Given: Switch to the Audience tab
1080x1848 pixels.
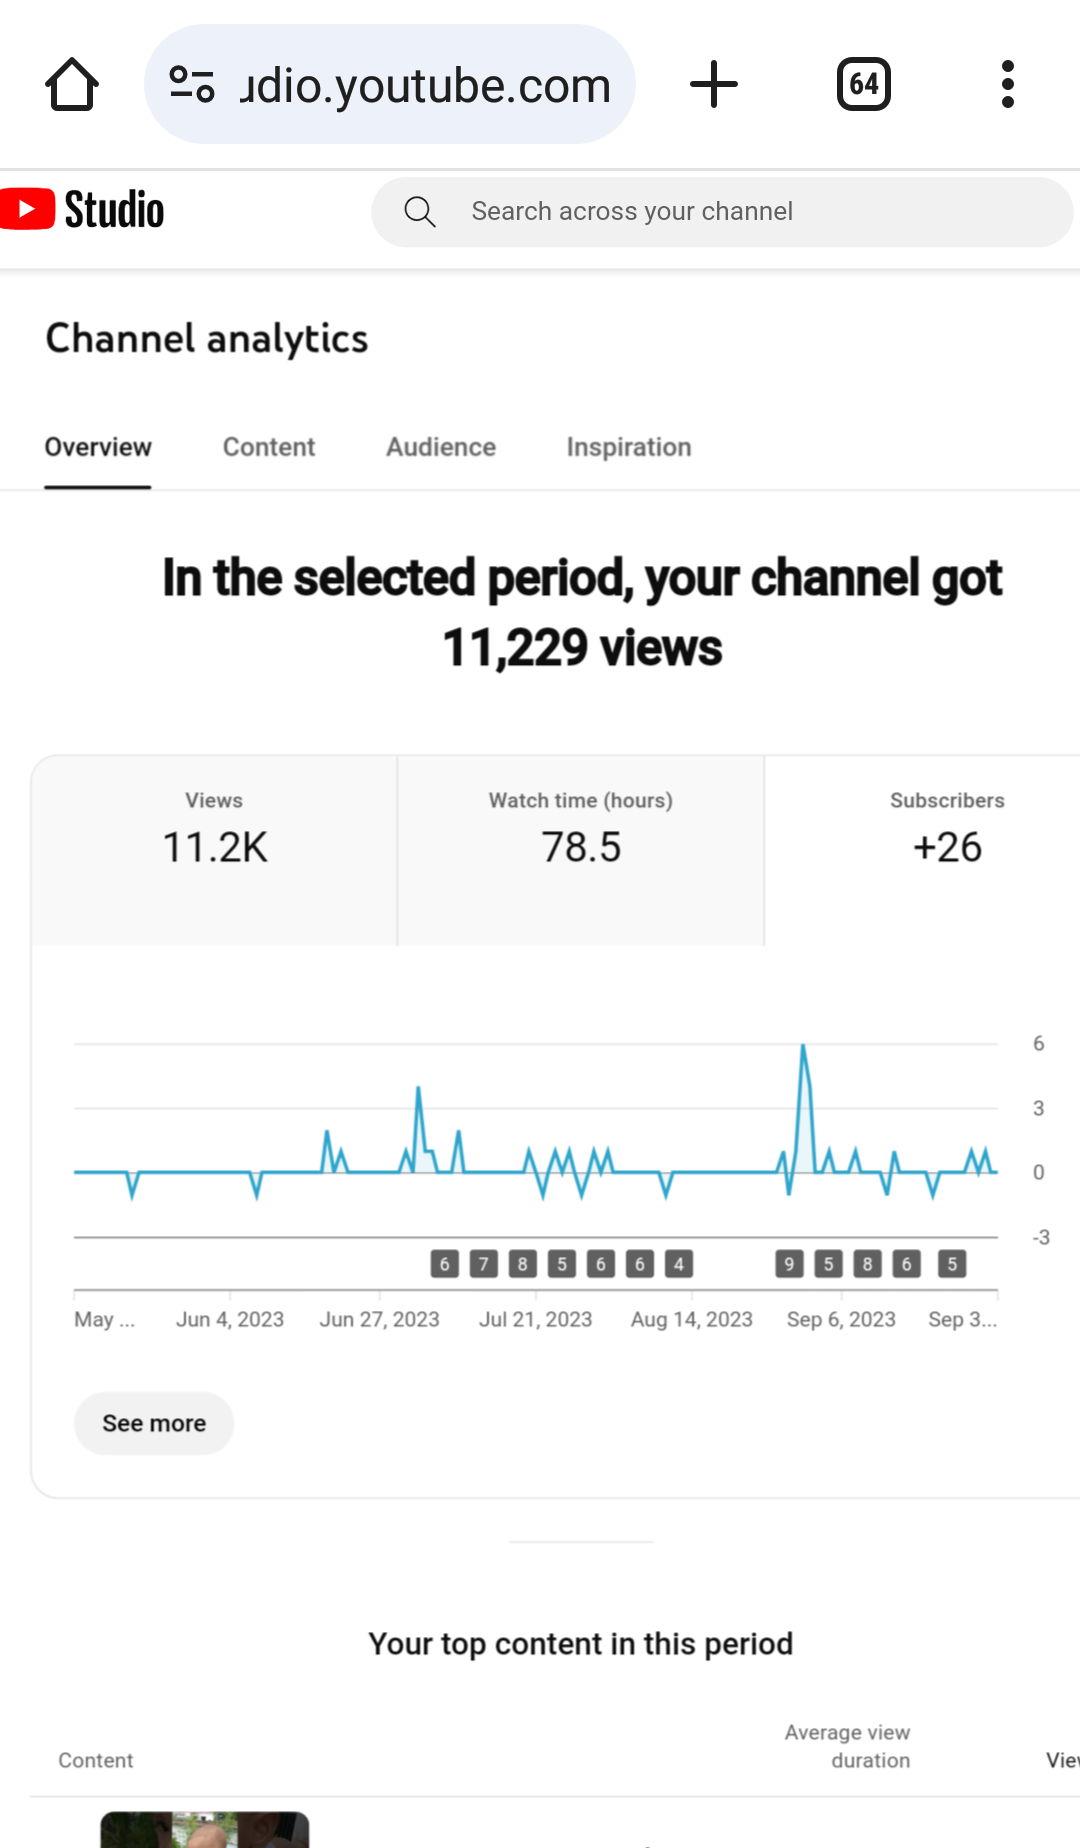Looking at the screenshot, I should click(440, 447).
